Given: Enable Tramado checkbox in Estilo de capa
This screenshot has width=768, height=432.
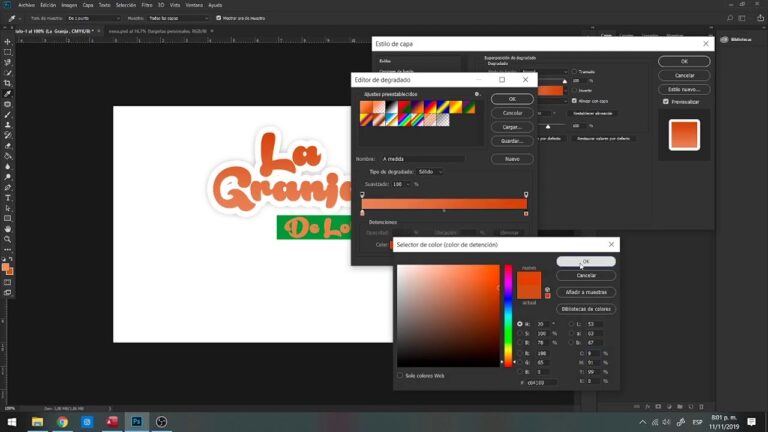Looking at the screenshot, I should [x=574, y=72].
